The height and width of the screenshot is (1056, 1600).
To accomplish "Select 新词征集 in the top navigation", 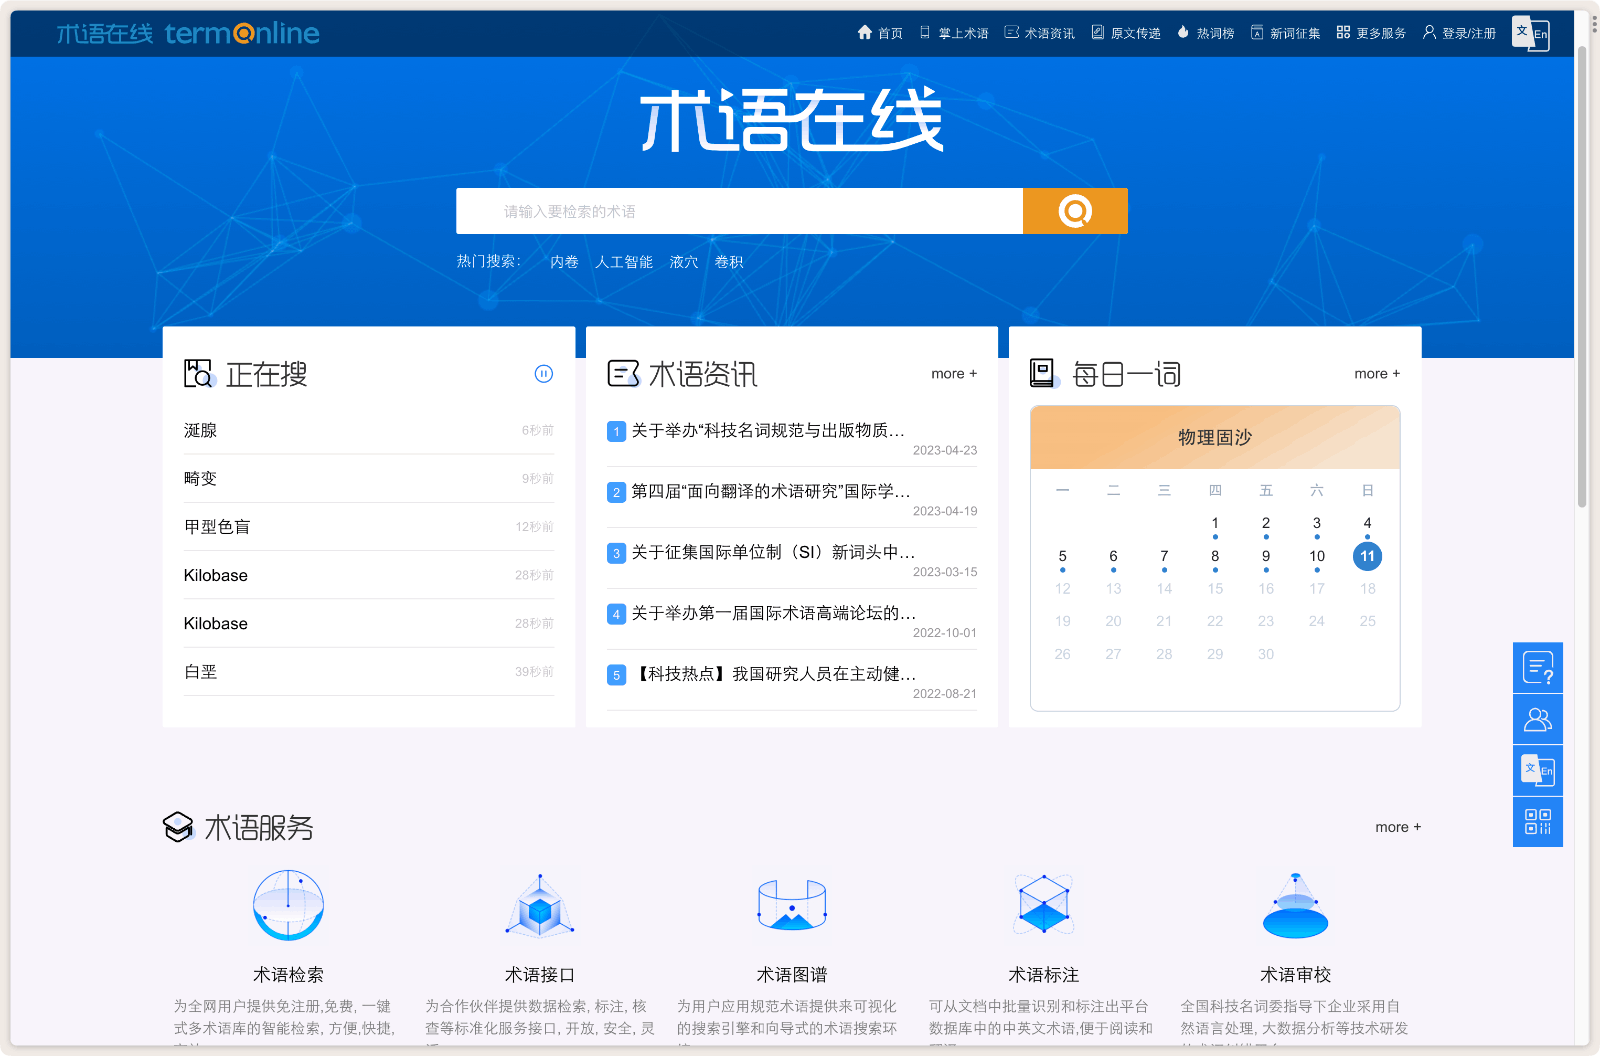I will click(1285, 32).
